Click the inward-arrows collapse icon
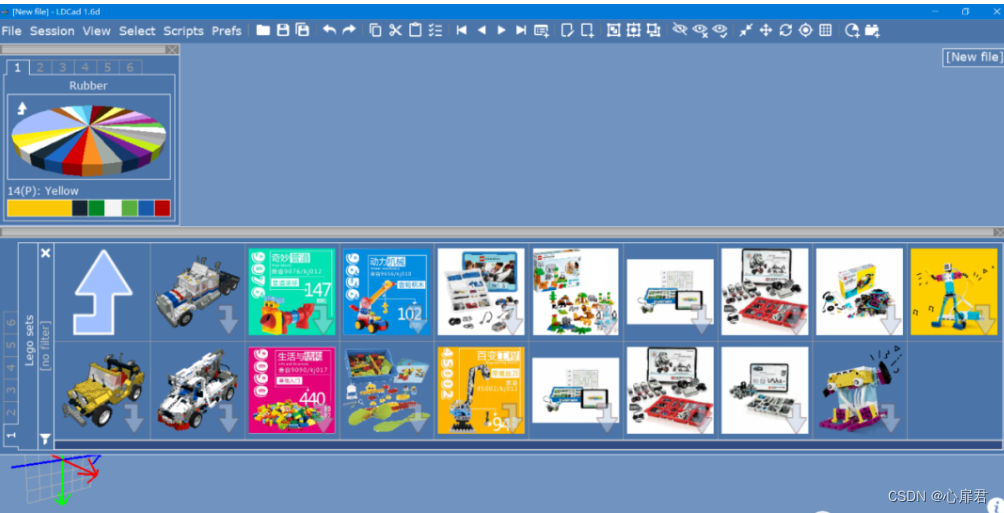1004x513 pixels. pos(745,30)
